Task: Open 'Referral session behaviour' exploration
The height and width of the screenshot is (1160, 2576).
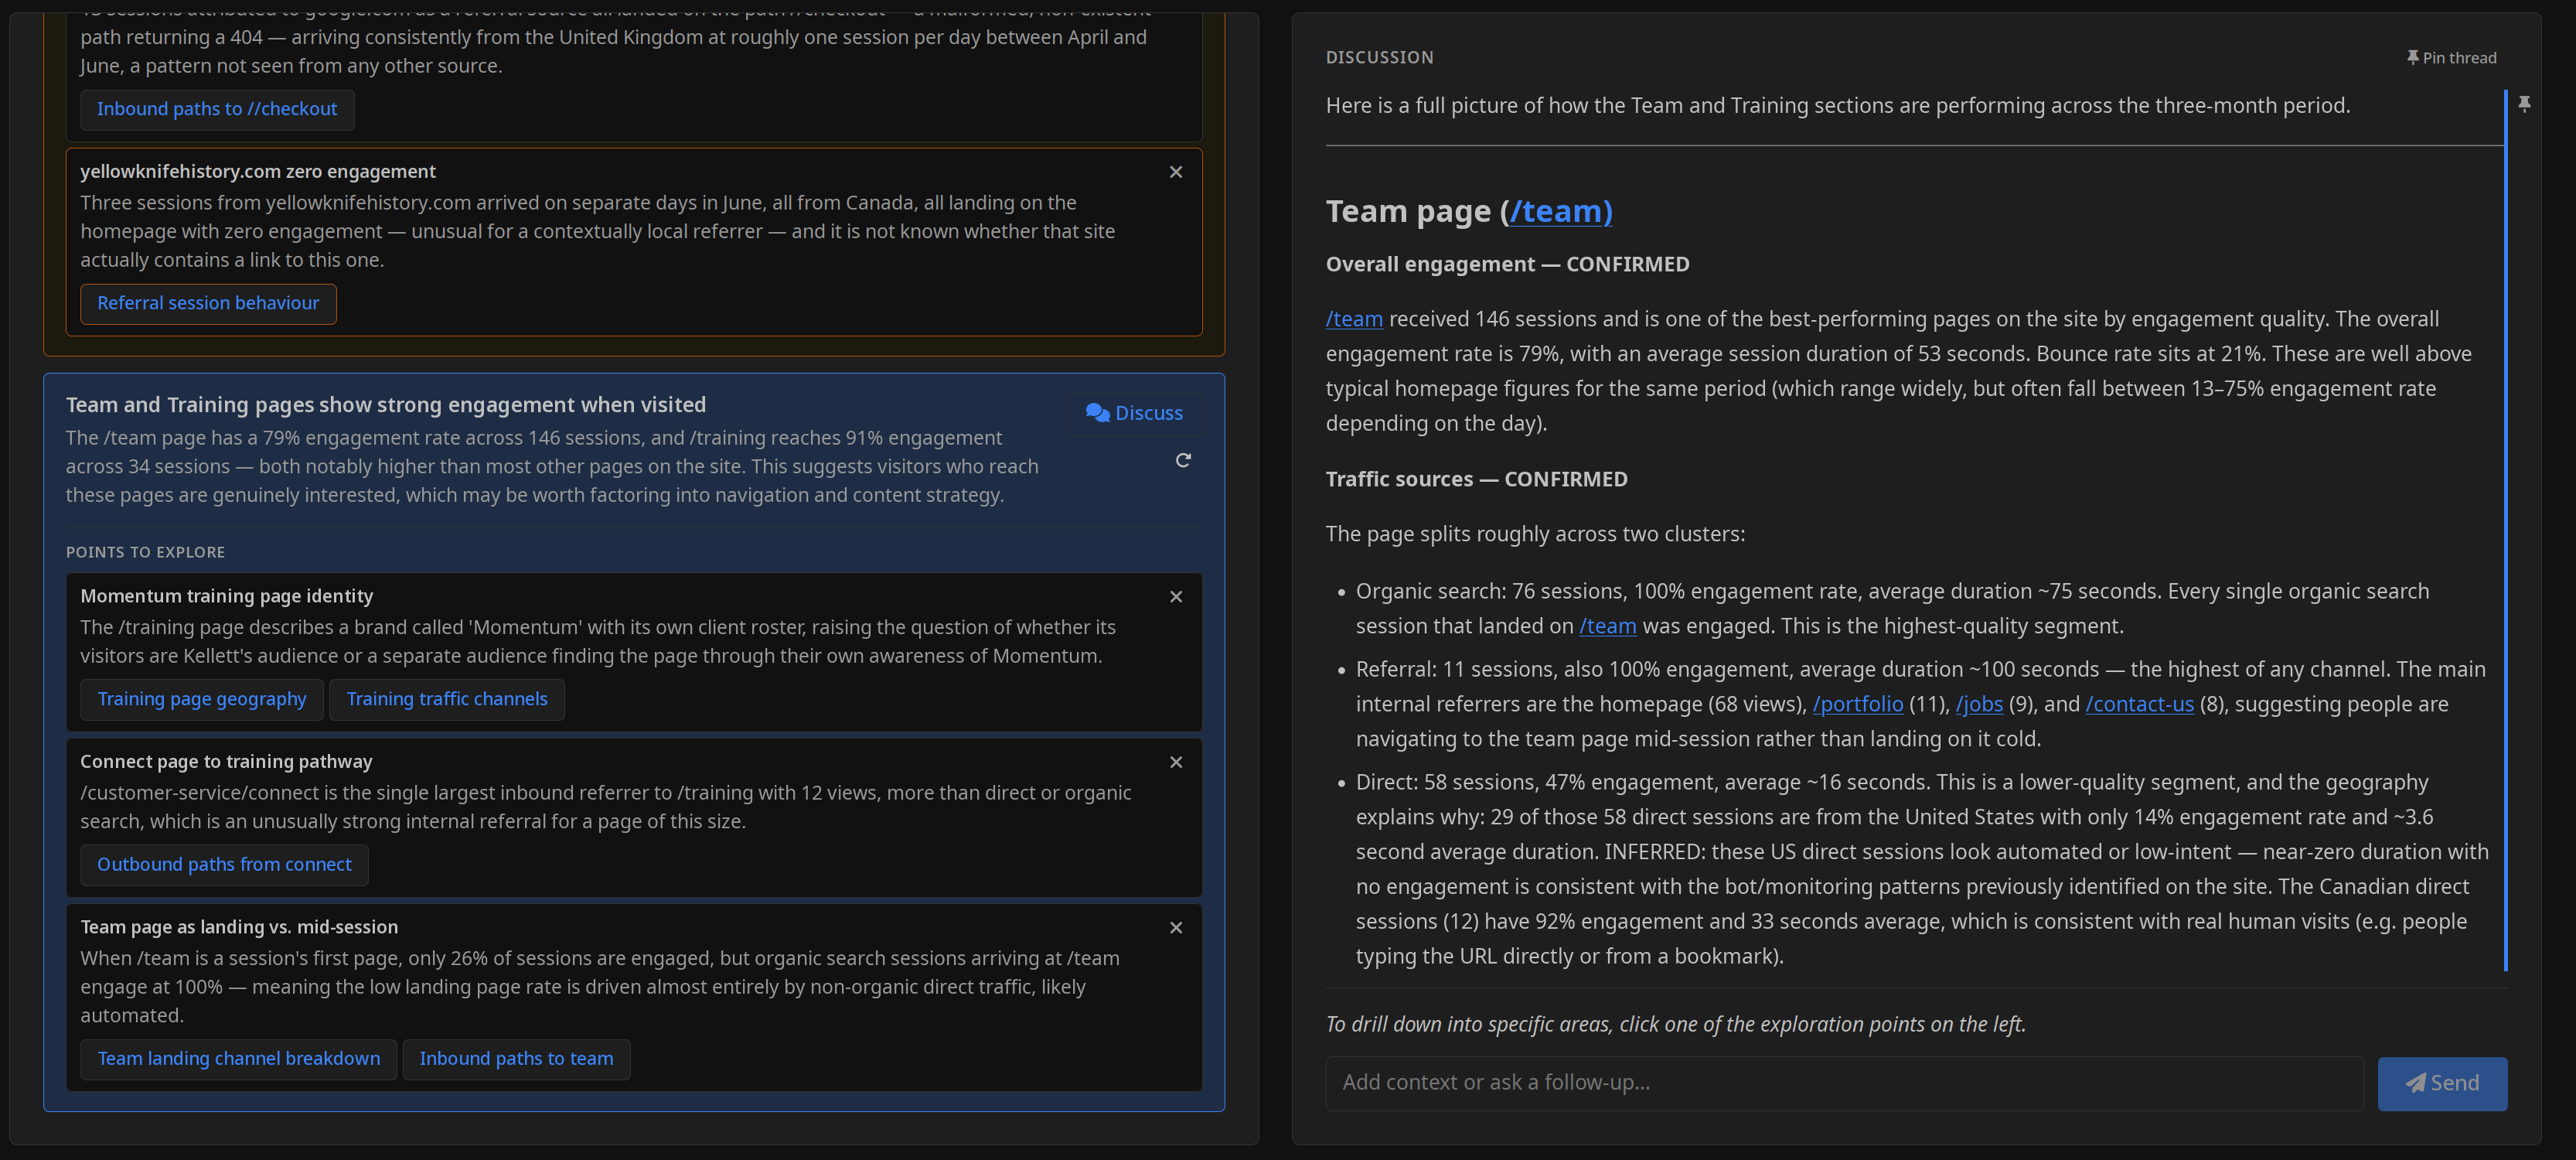Action: 208,303
